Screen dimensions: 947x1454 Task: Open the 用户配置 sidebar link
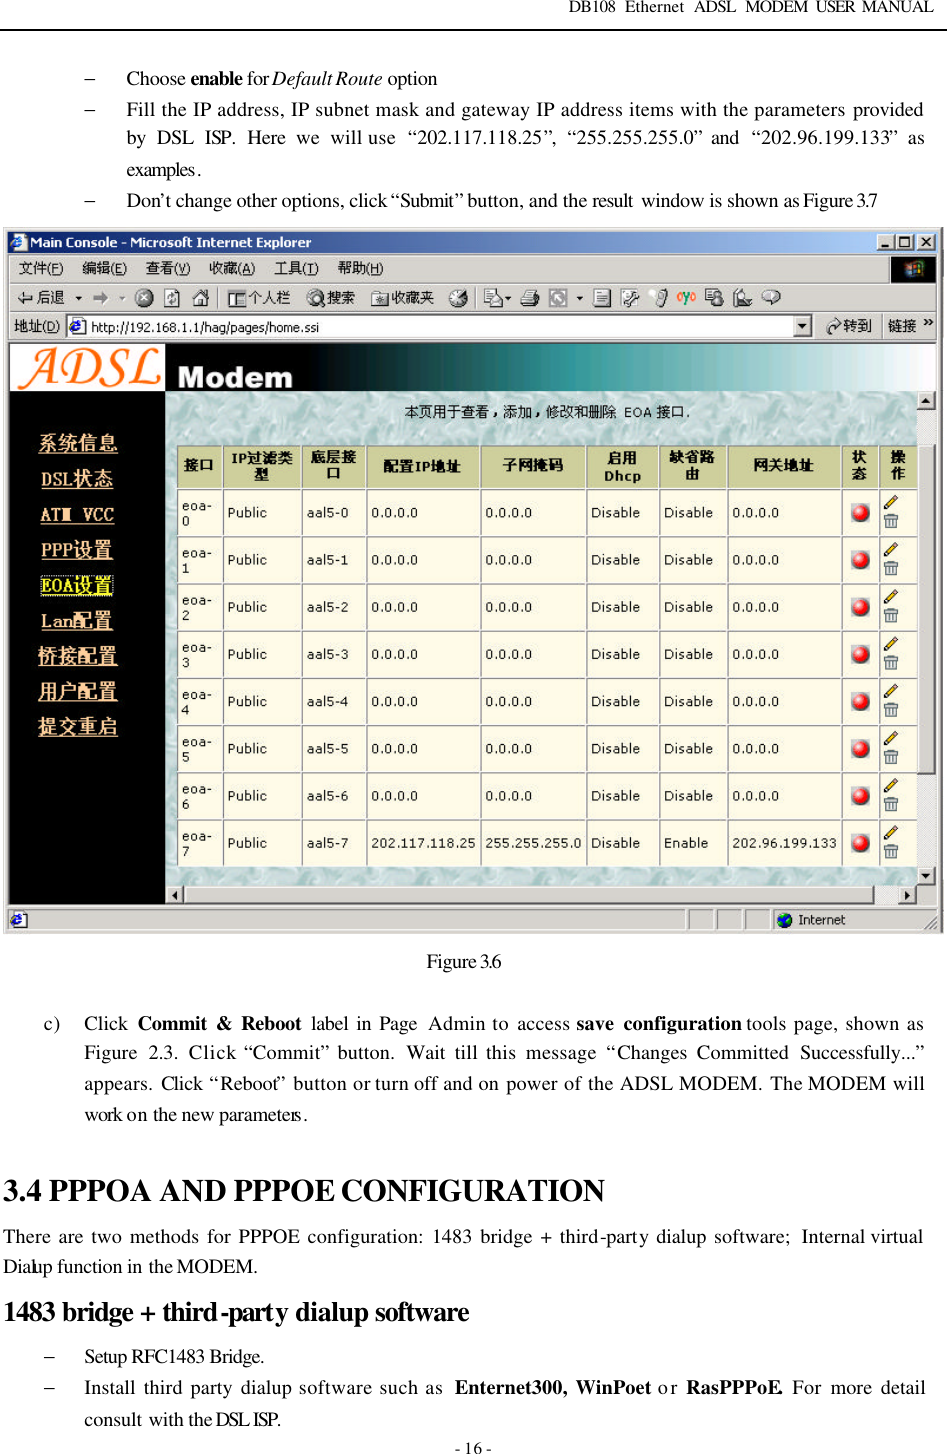(78, 692)
